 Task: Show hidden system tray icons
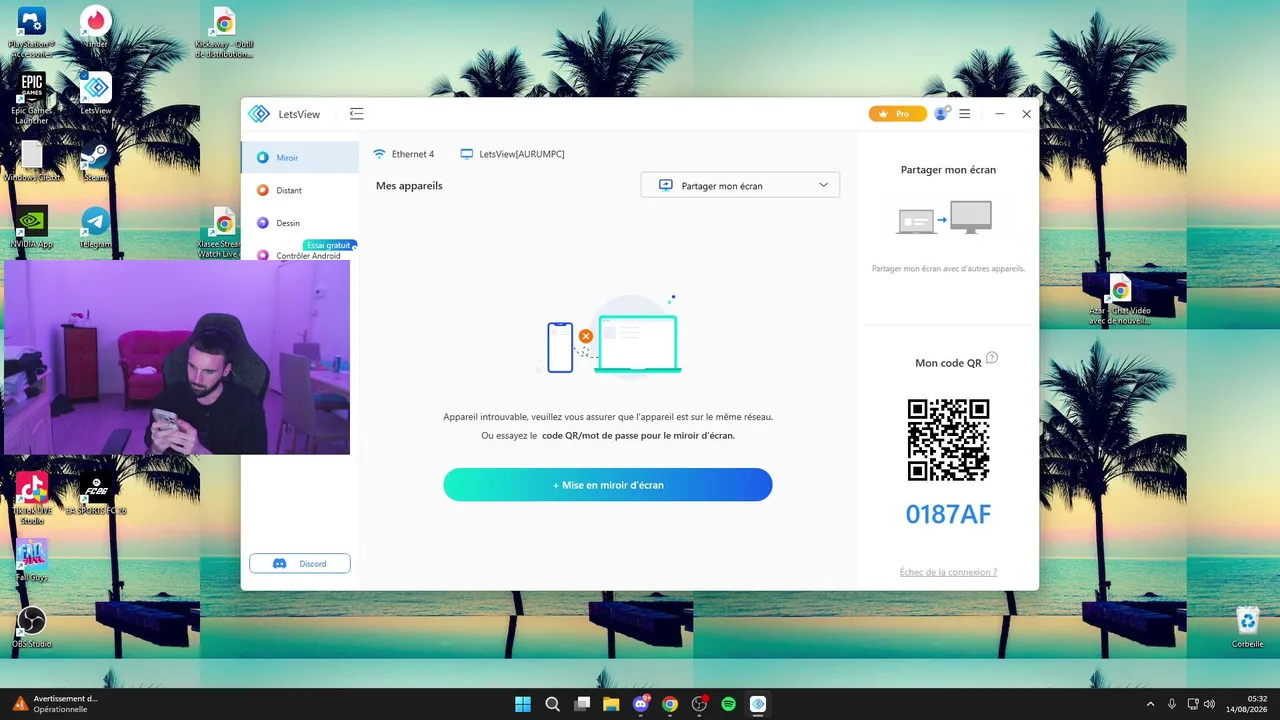1150,704
